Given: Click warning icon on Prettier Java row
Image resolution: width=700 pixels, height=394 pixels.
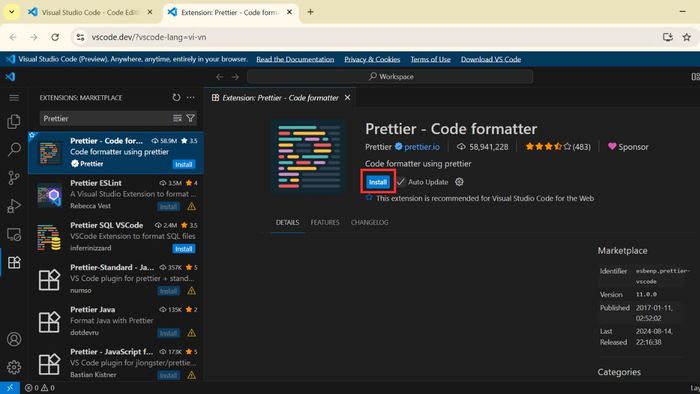Looking at the screenshot, I should point(192,333).
